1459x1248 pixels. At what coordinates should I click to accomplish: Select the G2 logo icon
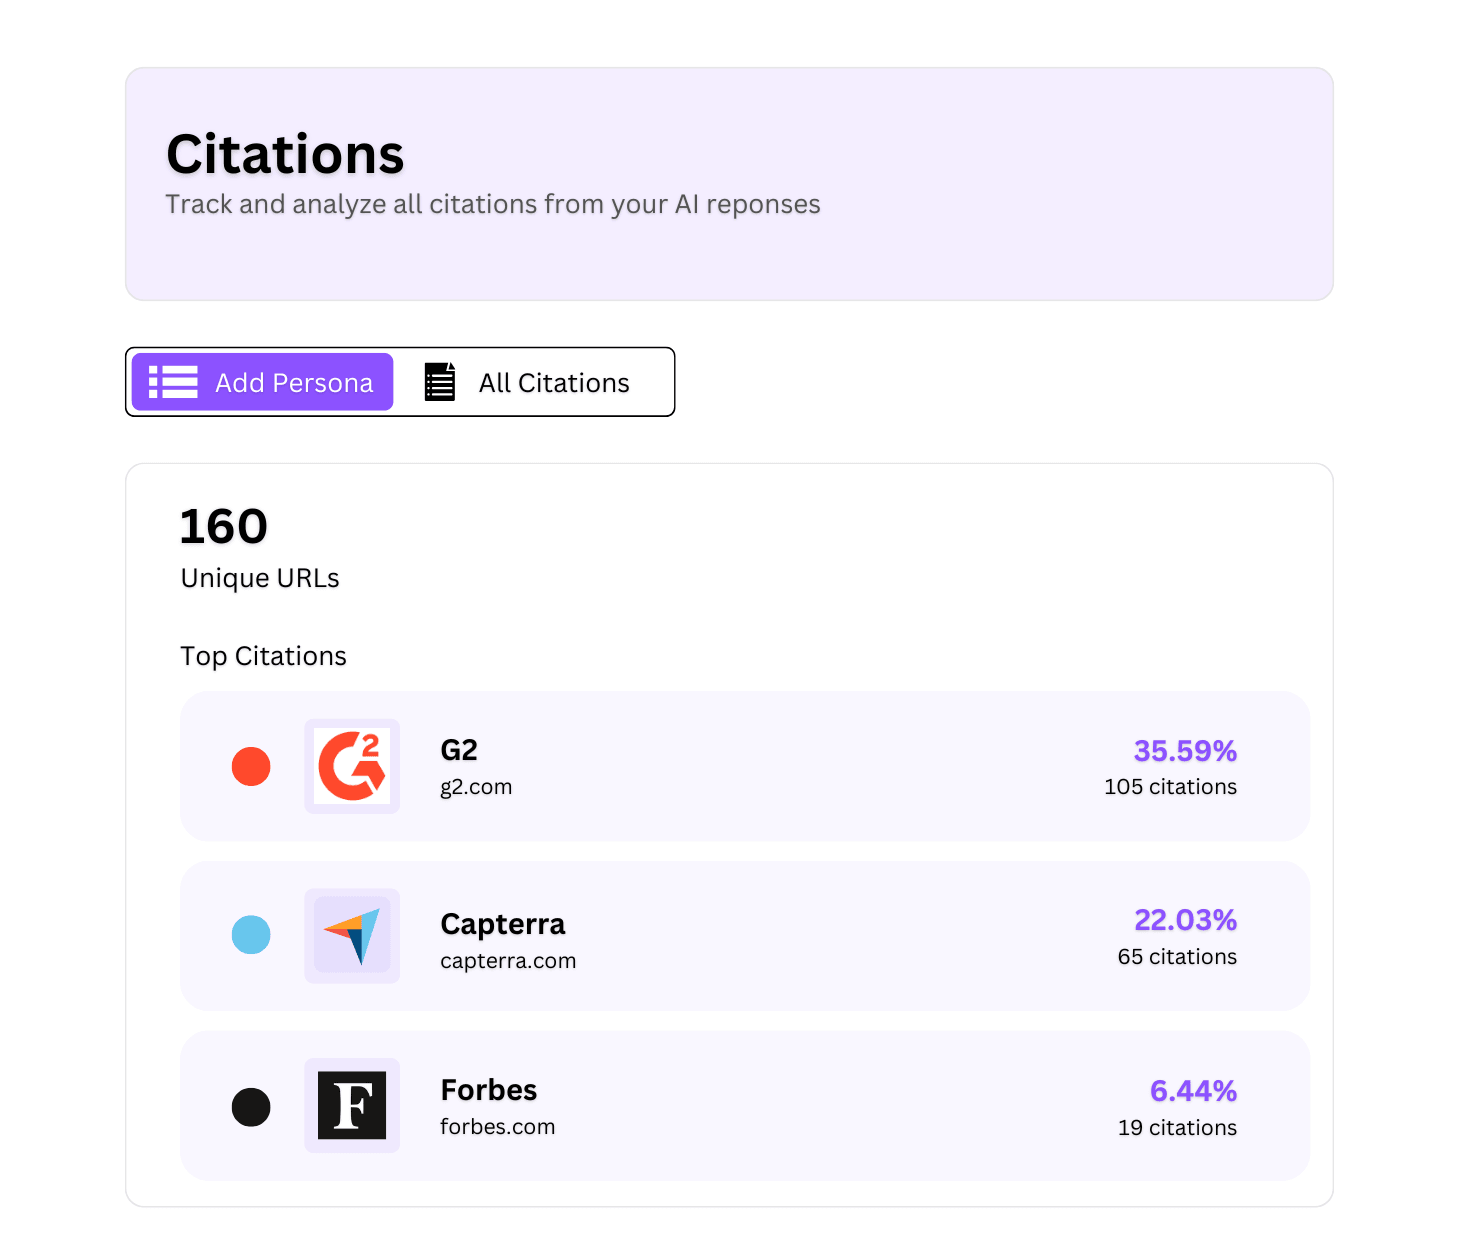click(x=352, y=766)
